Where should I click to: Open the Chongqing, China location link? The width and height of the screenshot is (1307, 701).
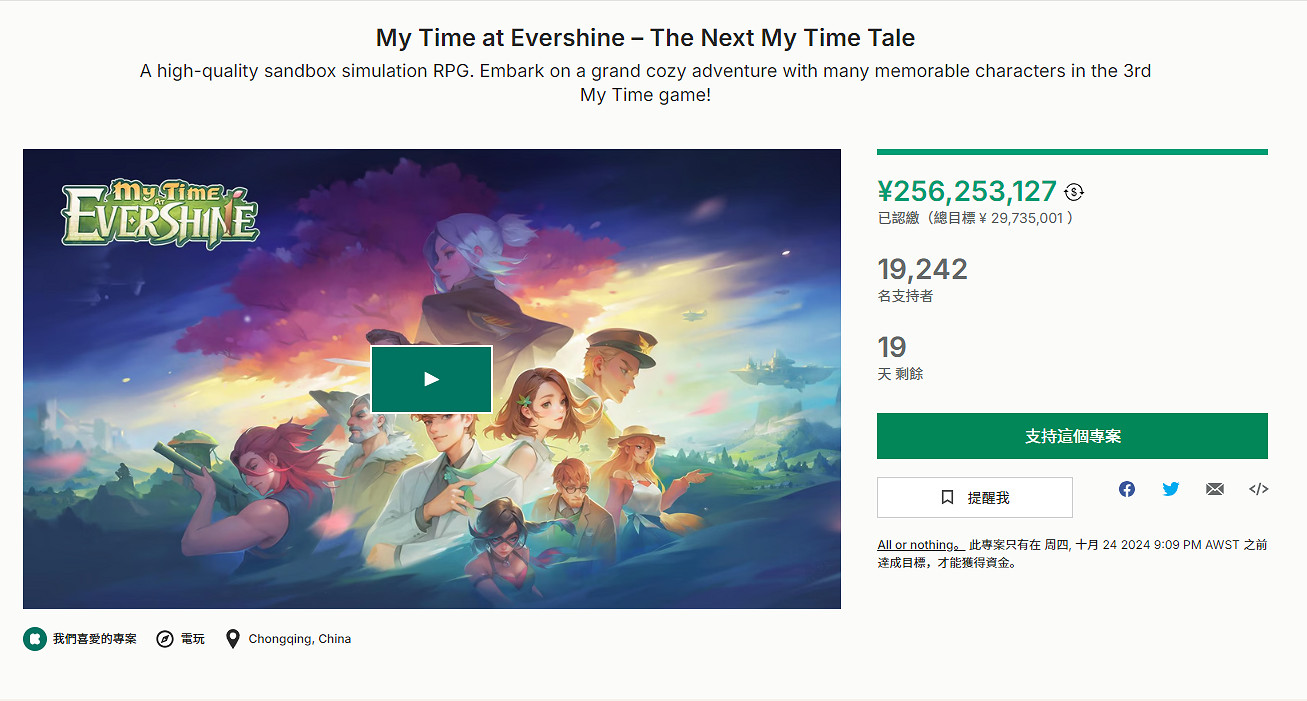point(300,639)
